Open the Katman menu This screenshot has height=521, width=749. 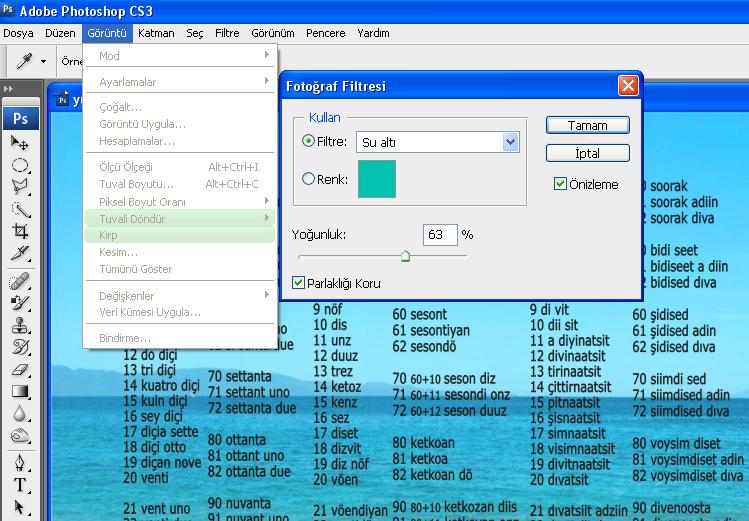click(x=156, y=33)
